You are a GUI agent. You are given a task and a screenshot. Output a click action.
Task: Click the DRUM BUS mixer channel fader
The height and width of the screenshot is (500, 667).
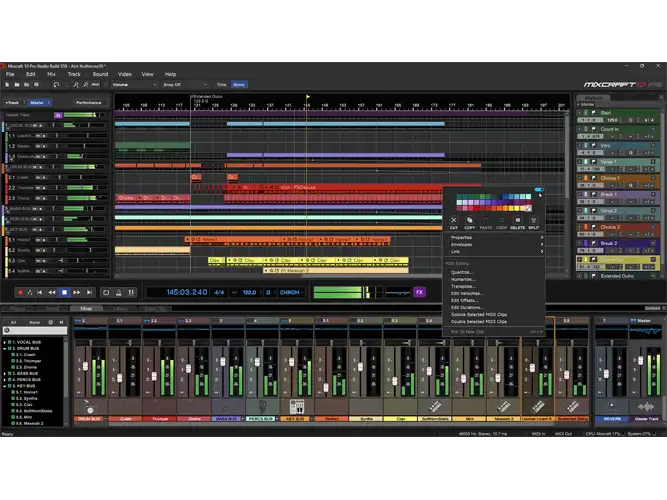pyautogui.click(x=85, y=366)
